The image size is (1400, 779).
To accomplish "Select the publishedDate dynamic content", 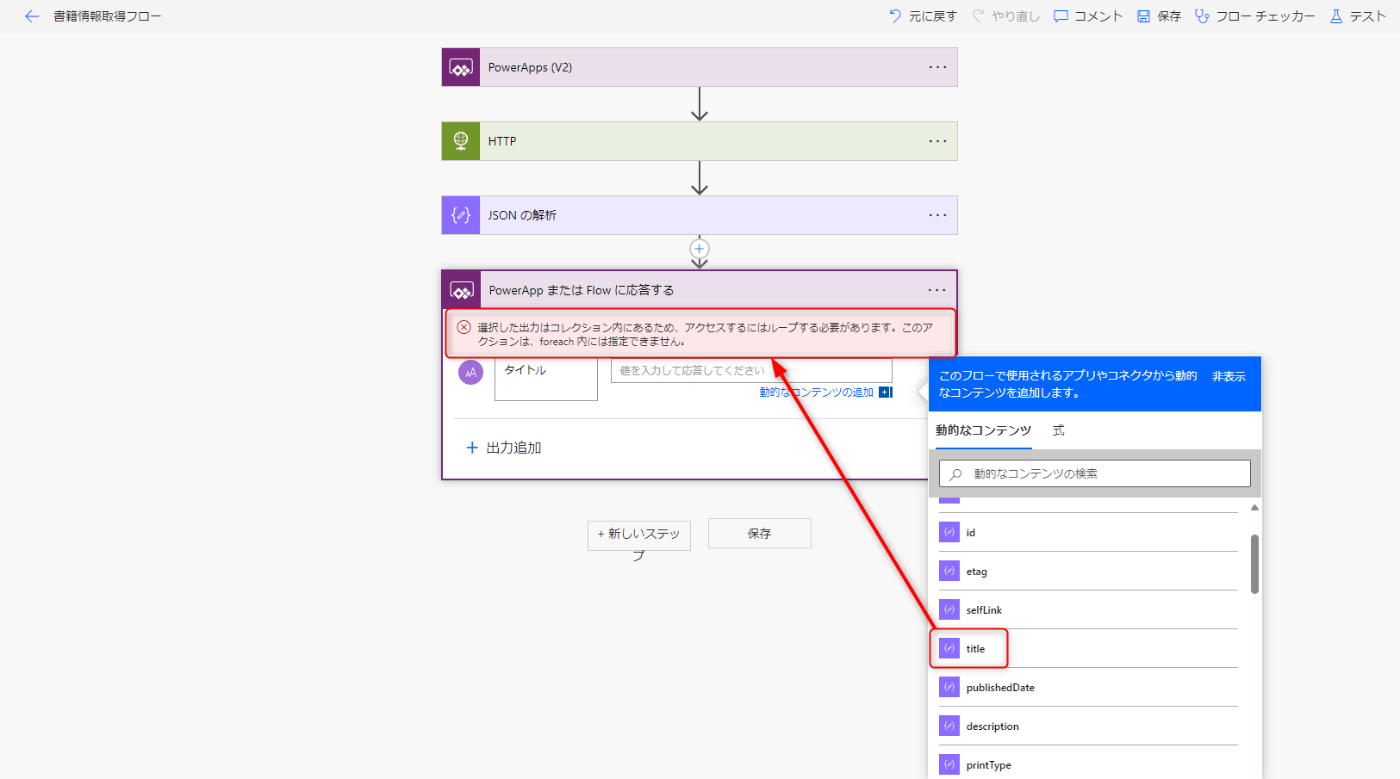I will [1088, 687].
